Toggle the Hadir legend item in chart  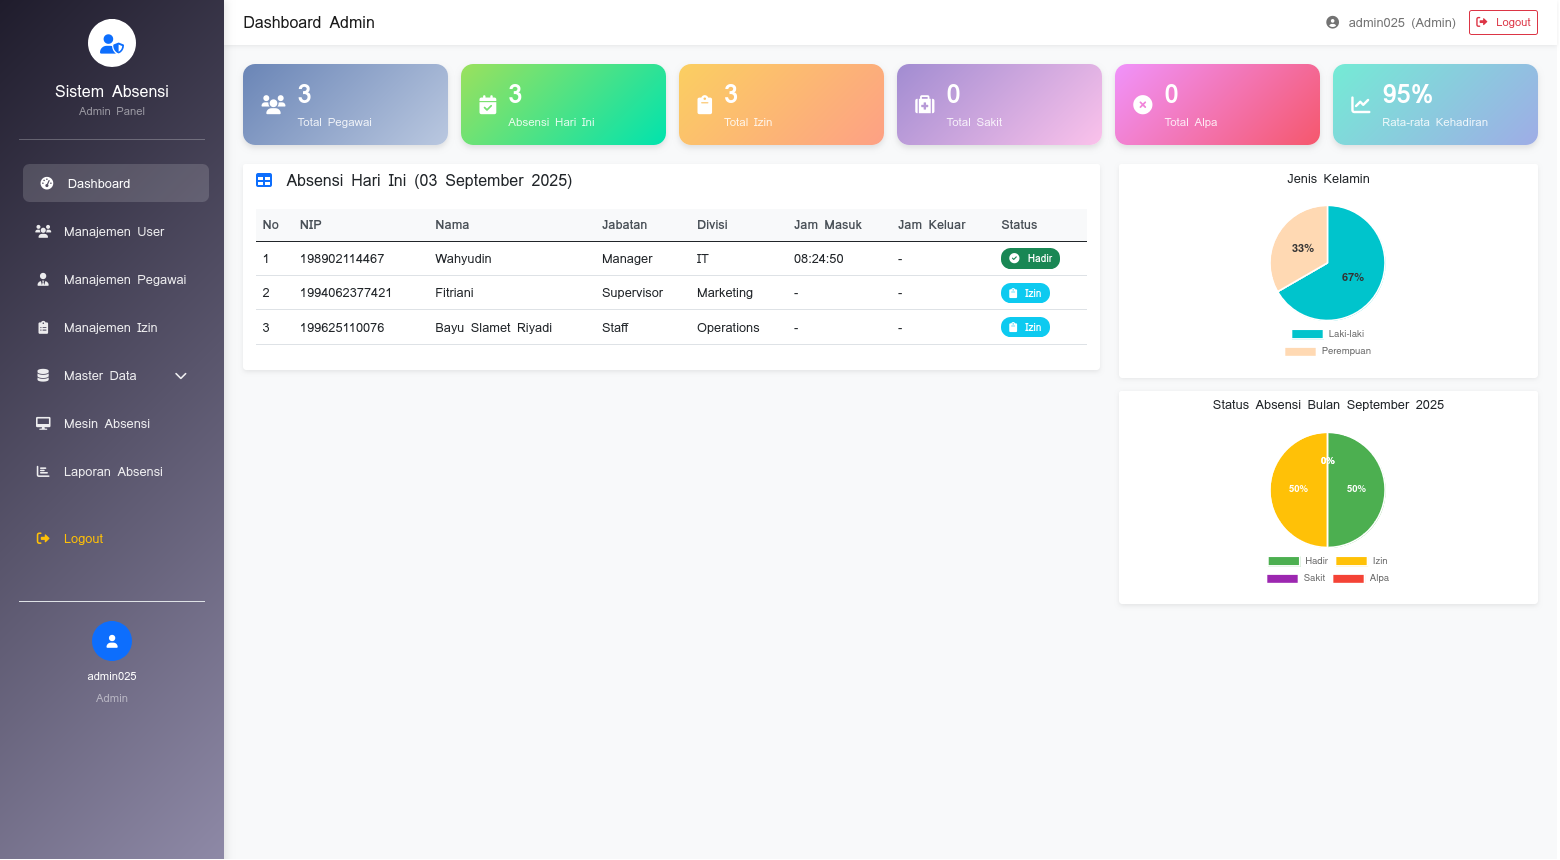[x=1298, y=561]
